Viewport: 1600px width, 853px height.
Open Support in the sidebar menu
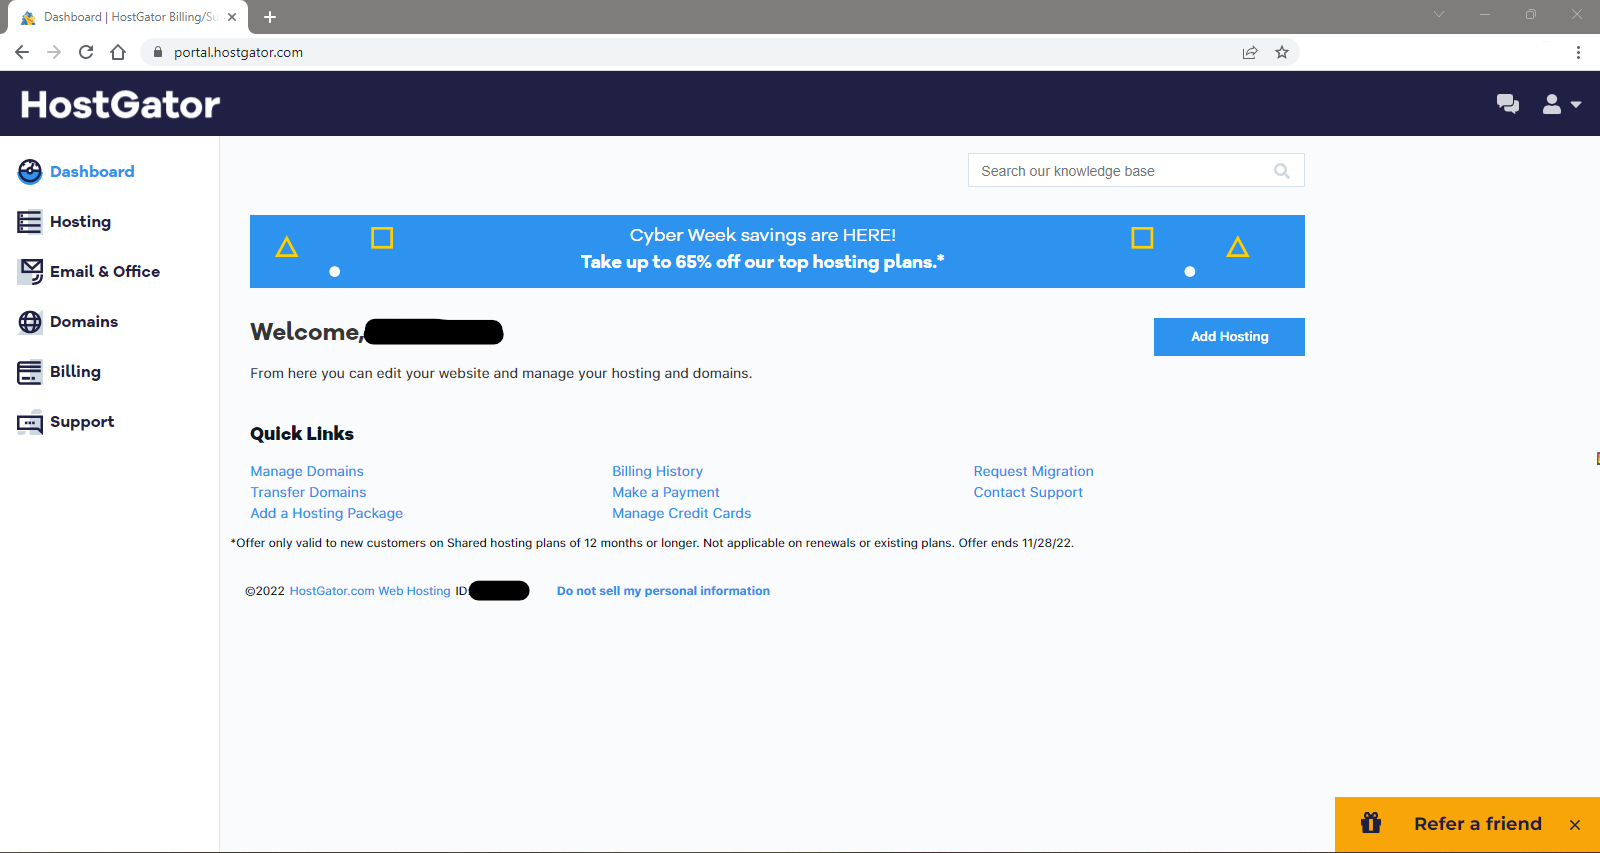tap(82, 422)
